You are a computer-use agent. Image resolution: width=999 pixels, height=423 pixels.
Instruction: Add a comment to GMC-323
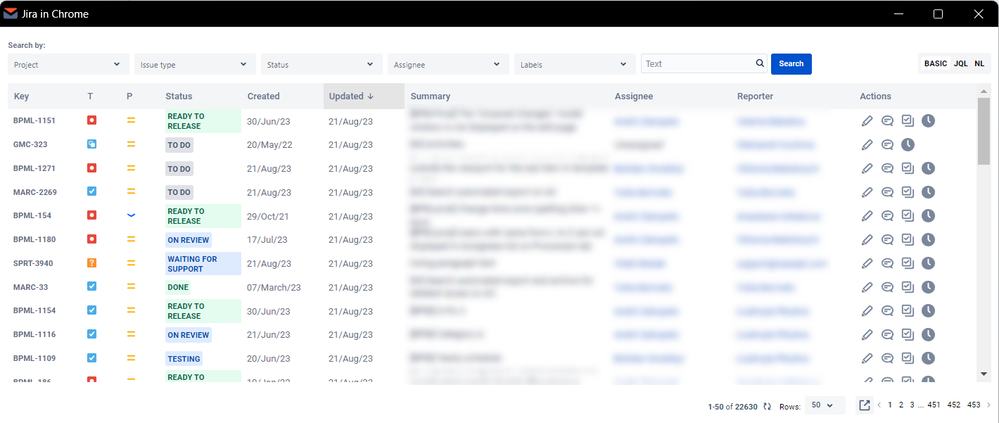887,145
